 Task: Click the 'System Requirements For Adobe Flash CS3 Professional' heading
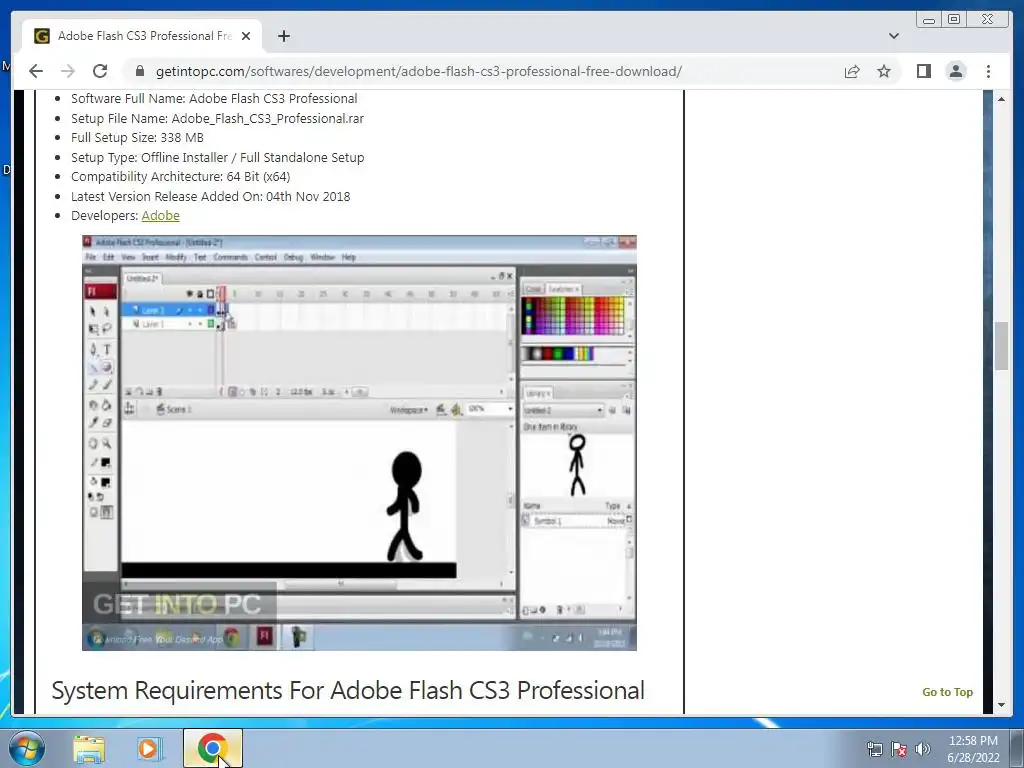coord(348,690)
